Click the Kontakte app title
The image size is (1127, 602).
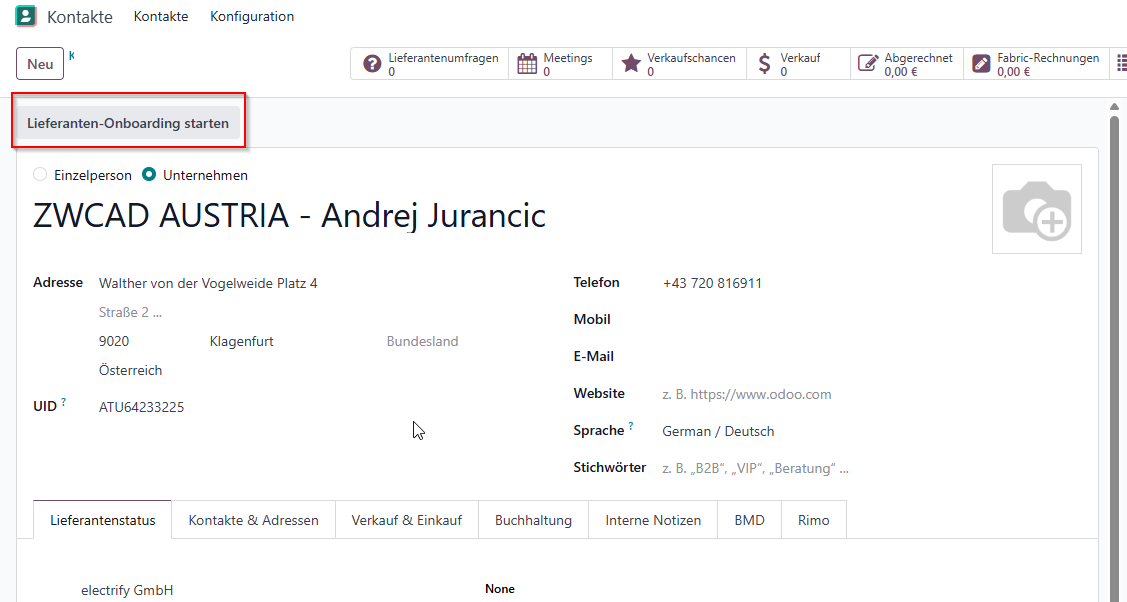coord(80,17)
